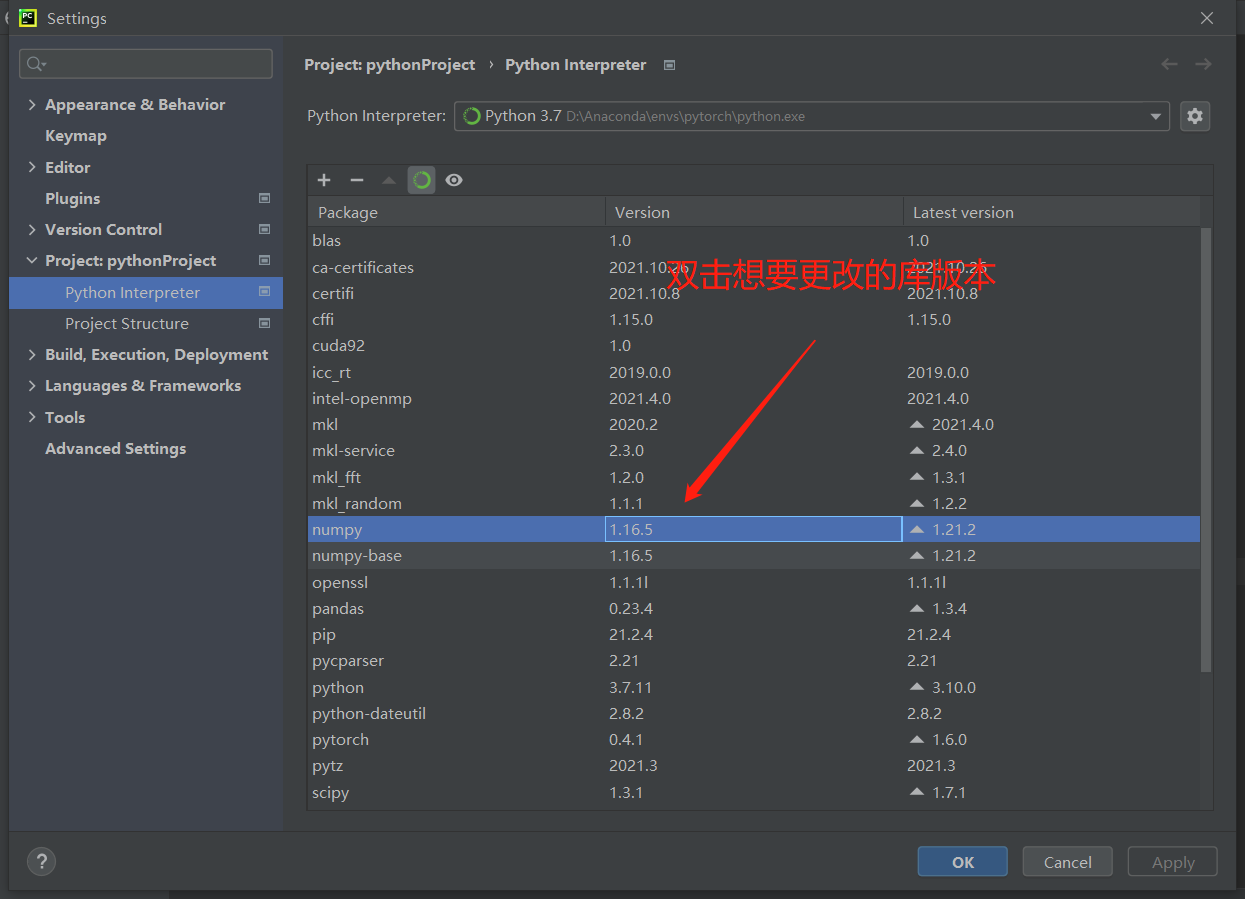This screenshot has height=899, width=1245.
Task: Select the ca-certificates package row
Action: pos(754,267)
